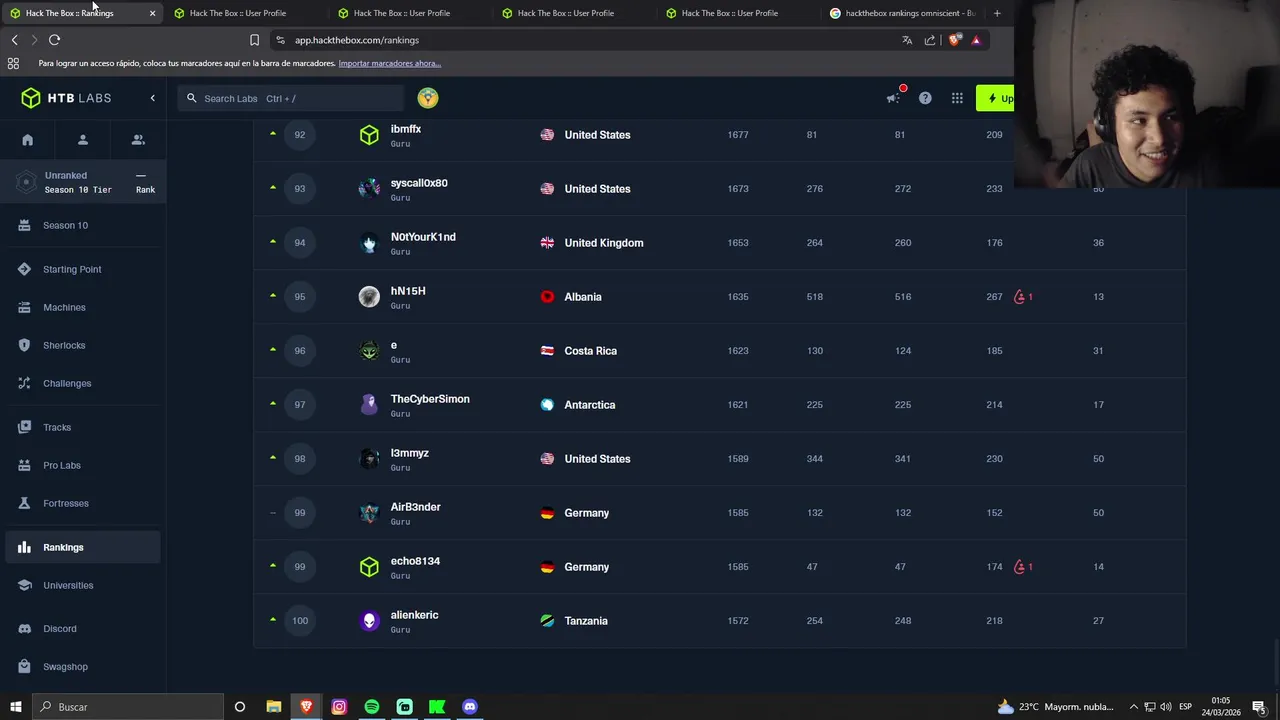Click the Windows Start button
Viewport: 1280px width, 720px height.
pyautogui.click(x=16, y=707)
